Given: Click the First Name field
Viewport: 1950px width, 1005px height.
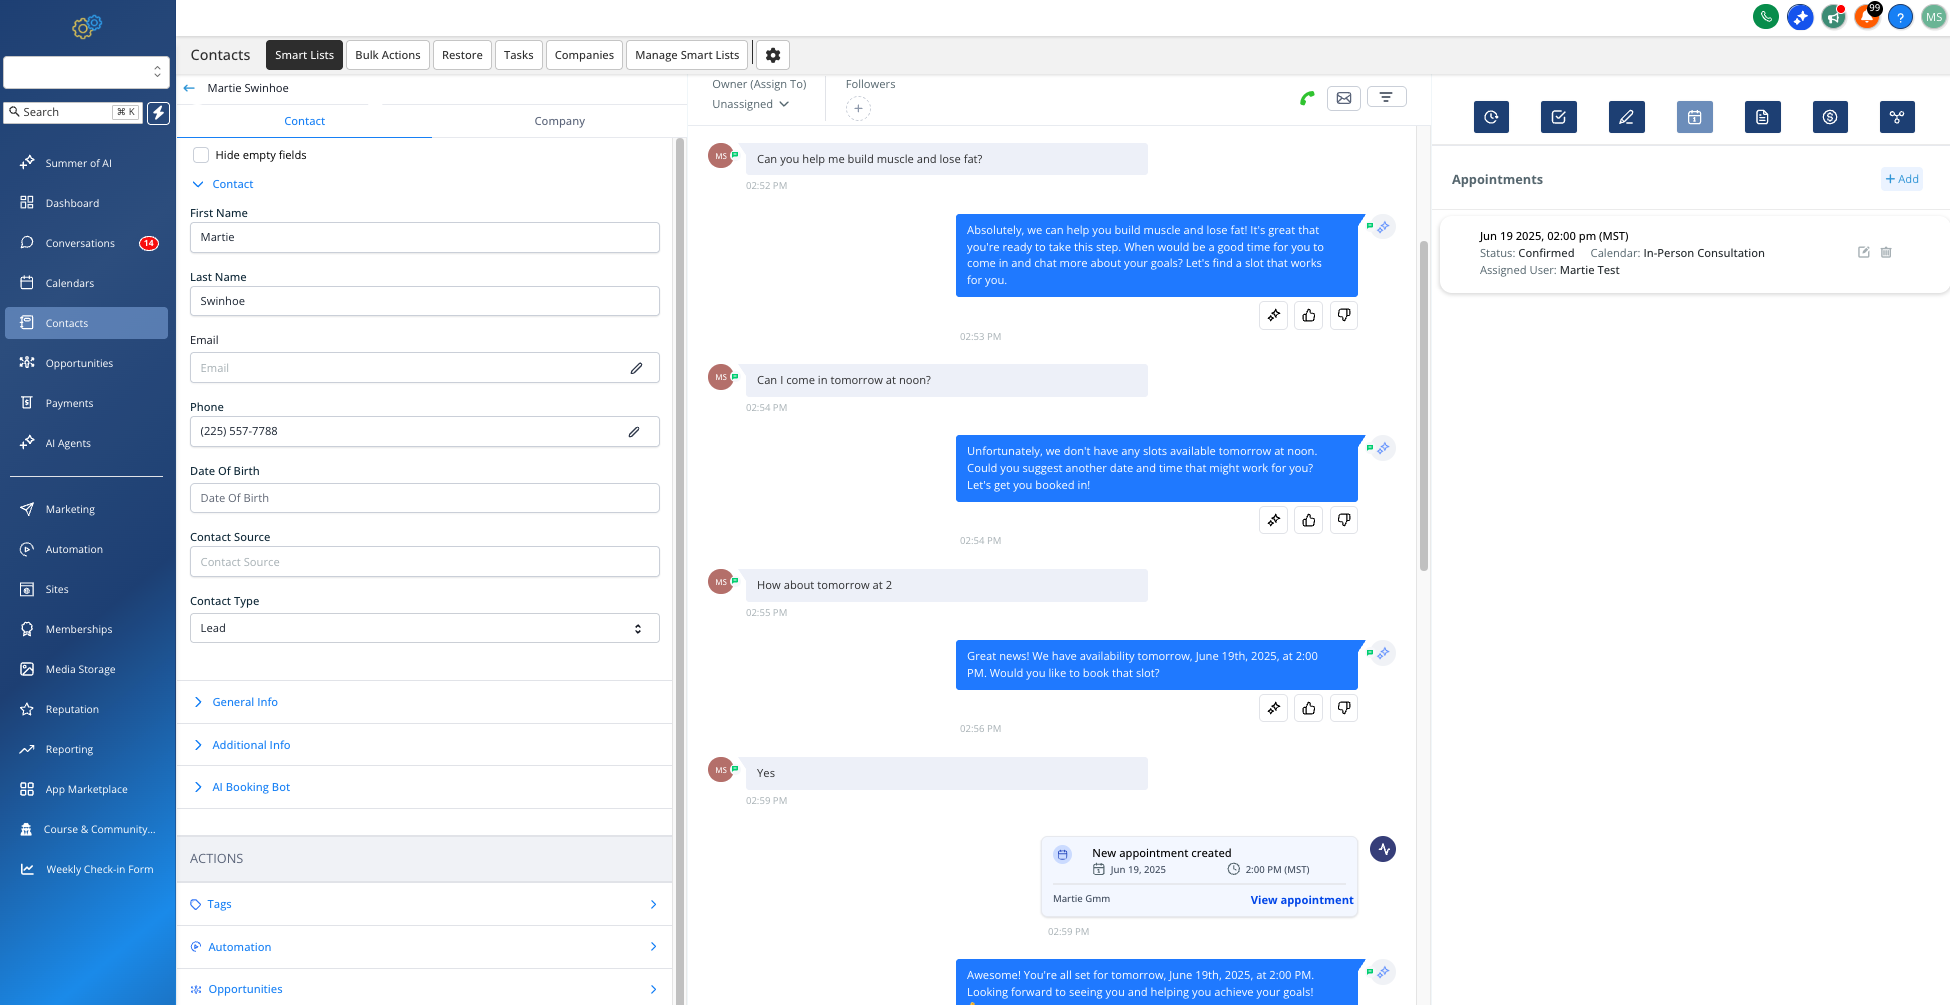Looking at the screenshot, I should pyautogui.click(x=425, y=237).
